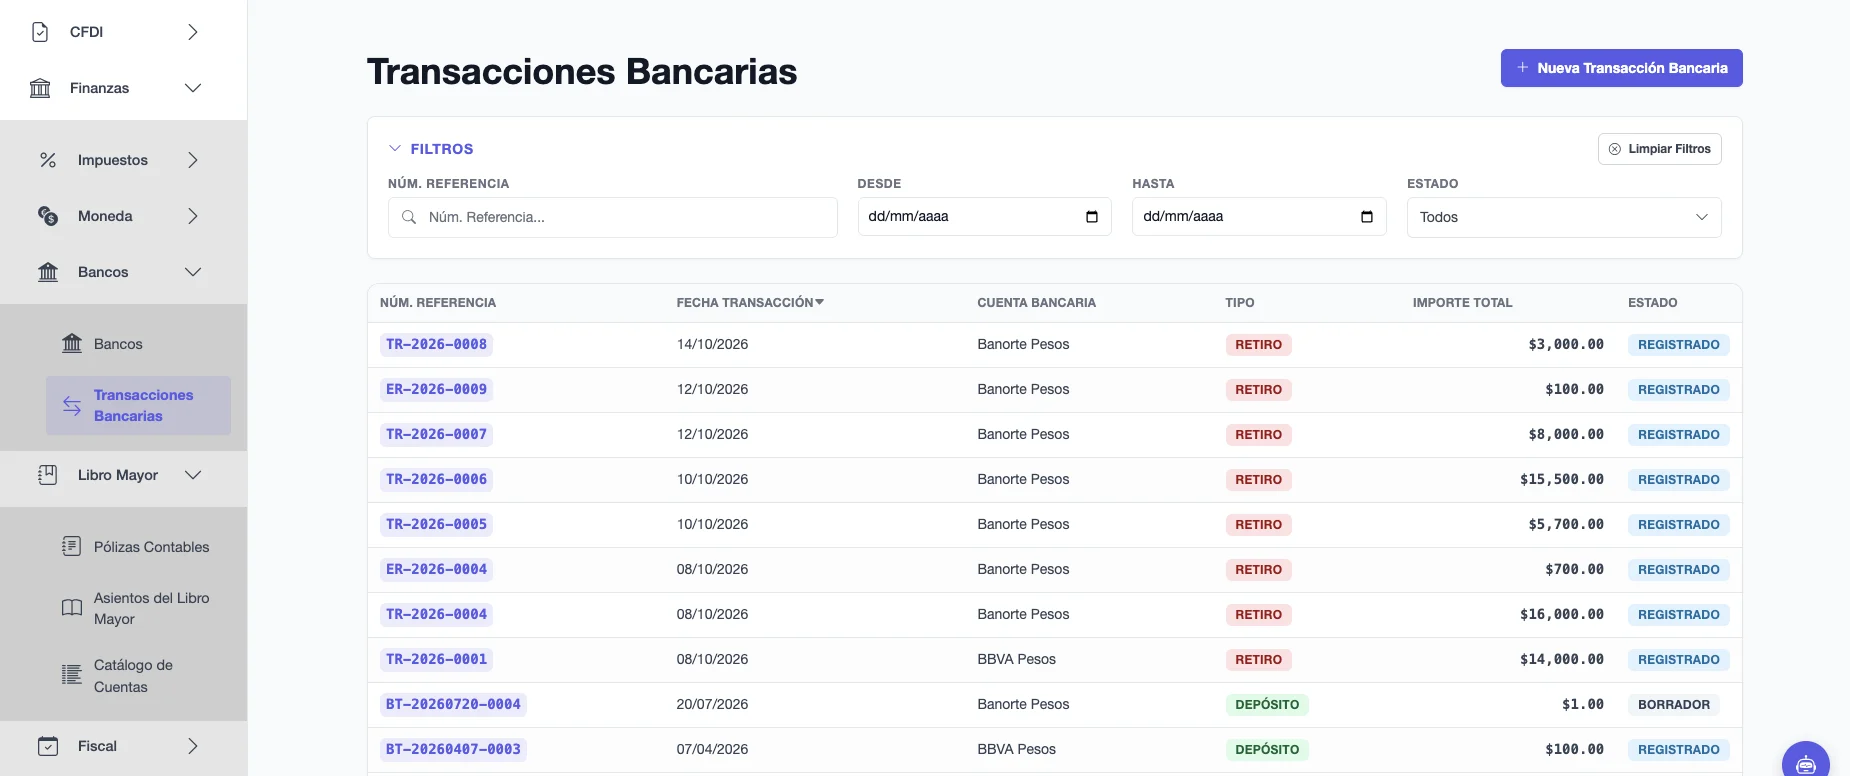Click the Pólizas Contables document icon
The width and height of the screenshot is (1850, 776).
coord(72,546)
